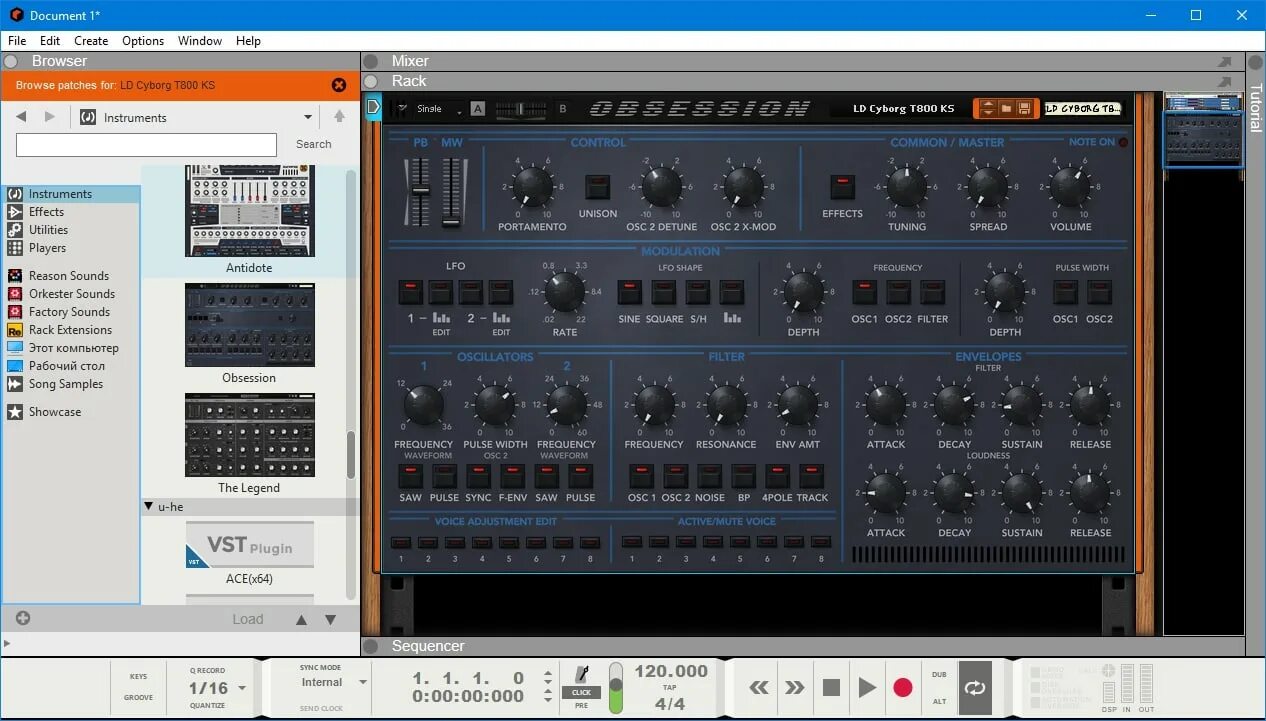The image size is (1266, 721).
Task: Select Effects in the browser sidebar
Action: click(x=46, y=212)
